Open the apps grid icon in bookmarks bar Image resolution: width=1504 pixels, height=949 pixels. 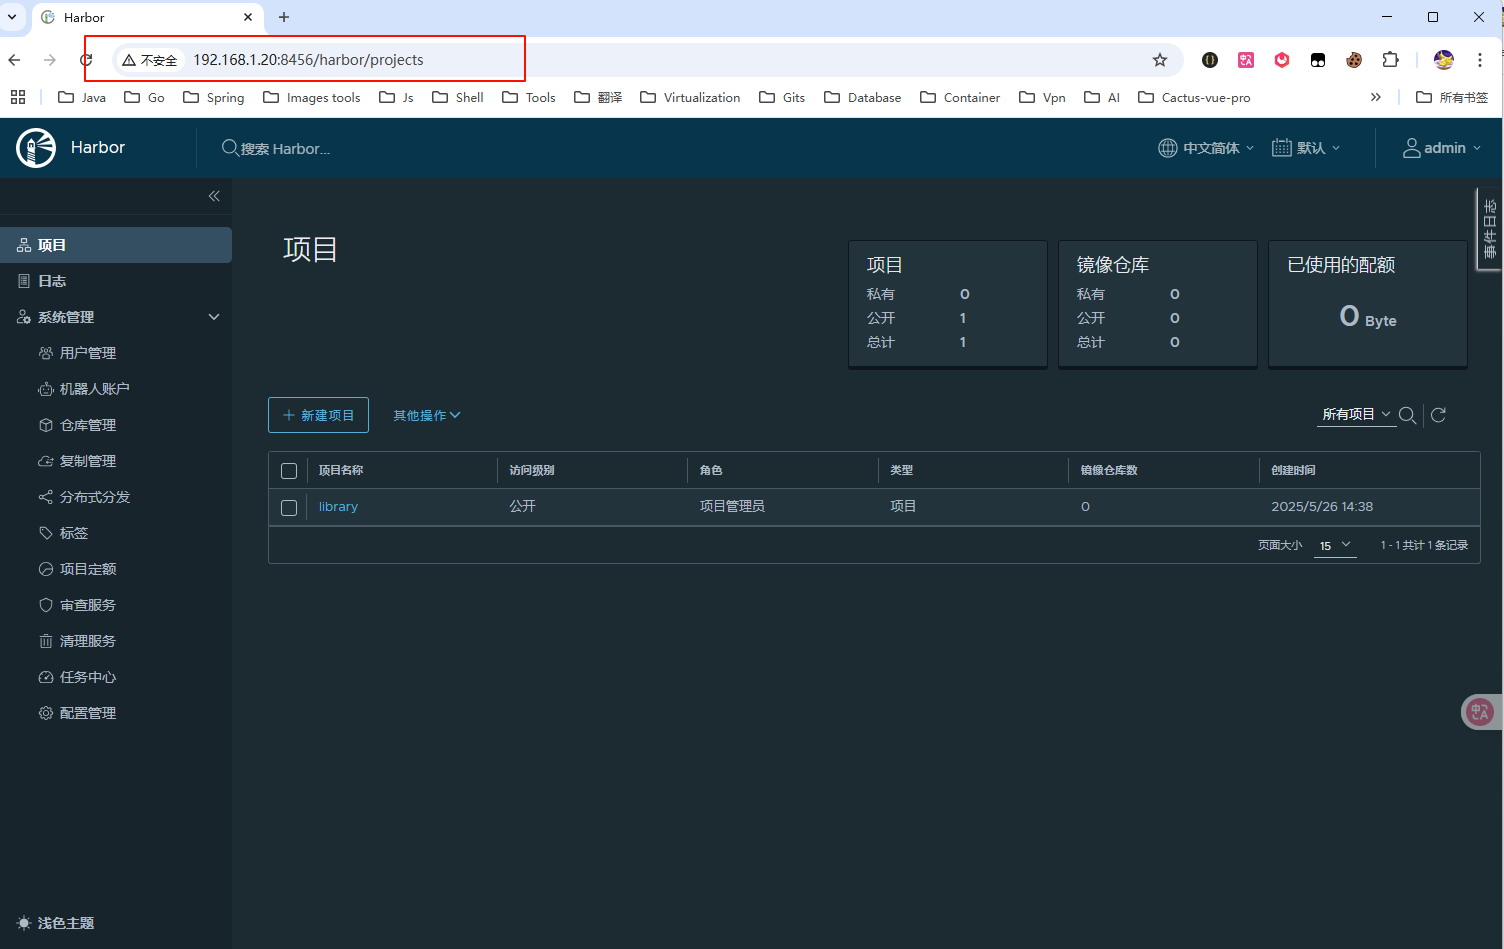coord(18,97)
